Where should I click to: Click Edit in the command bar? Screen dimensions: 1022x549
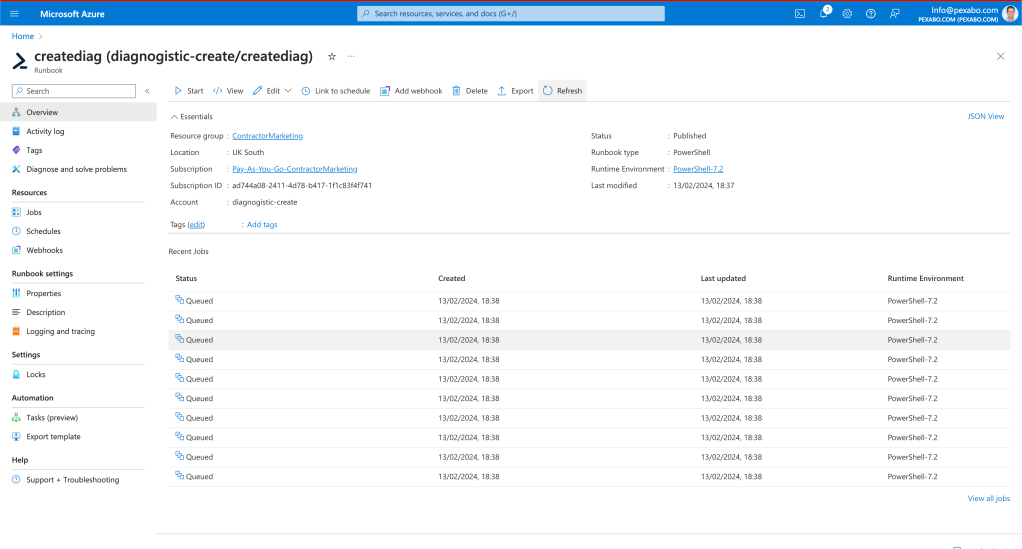(x=267, y=91)
